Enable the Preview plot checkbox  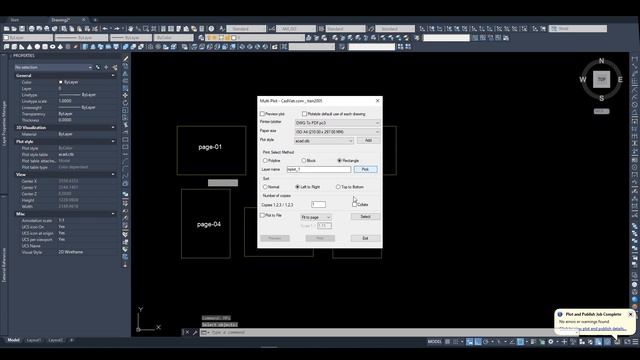point(262,114)
